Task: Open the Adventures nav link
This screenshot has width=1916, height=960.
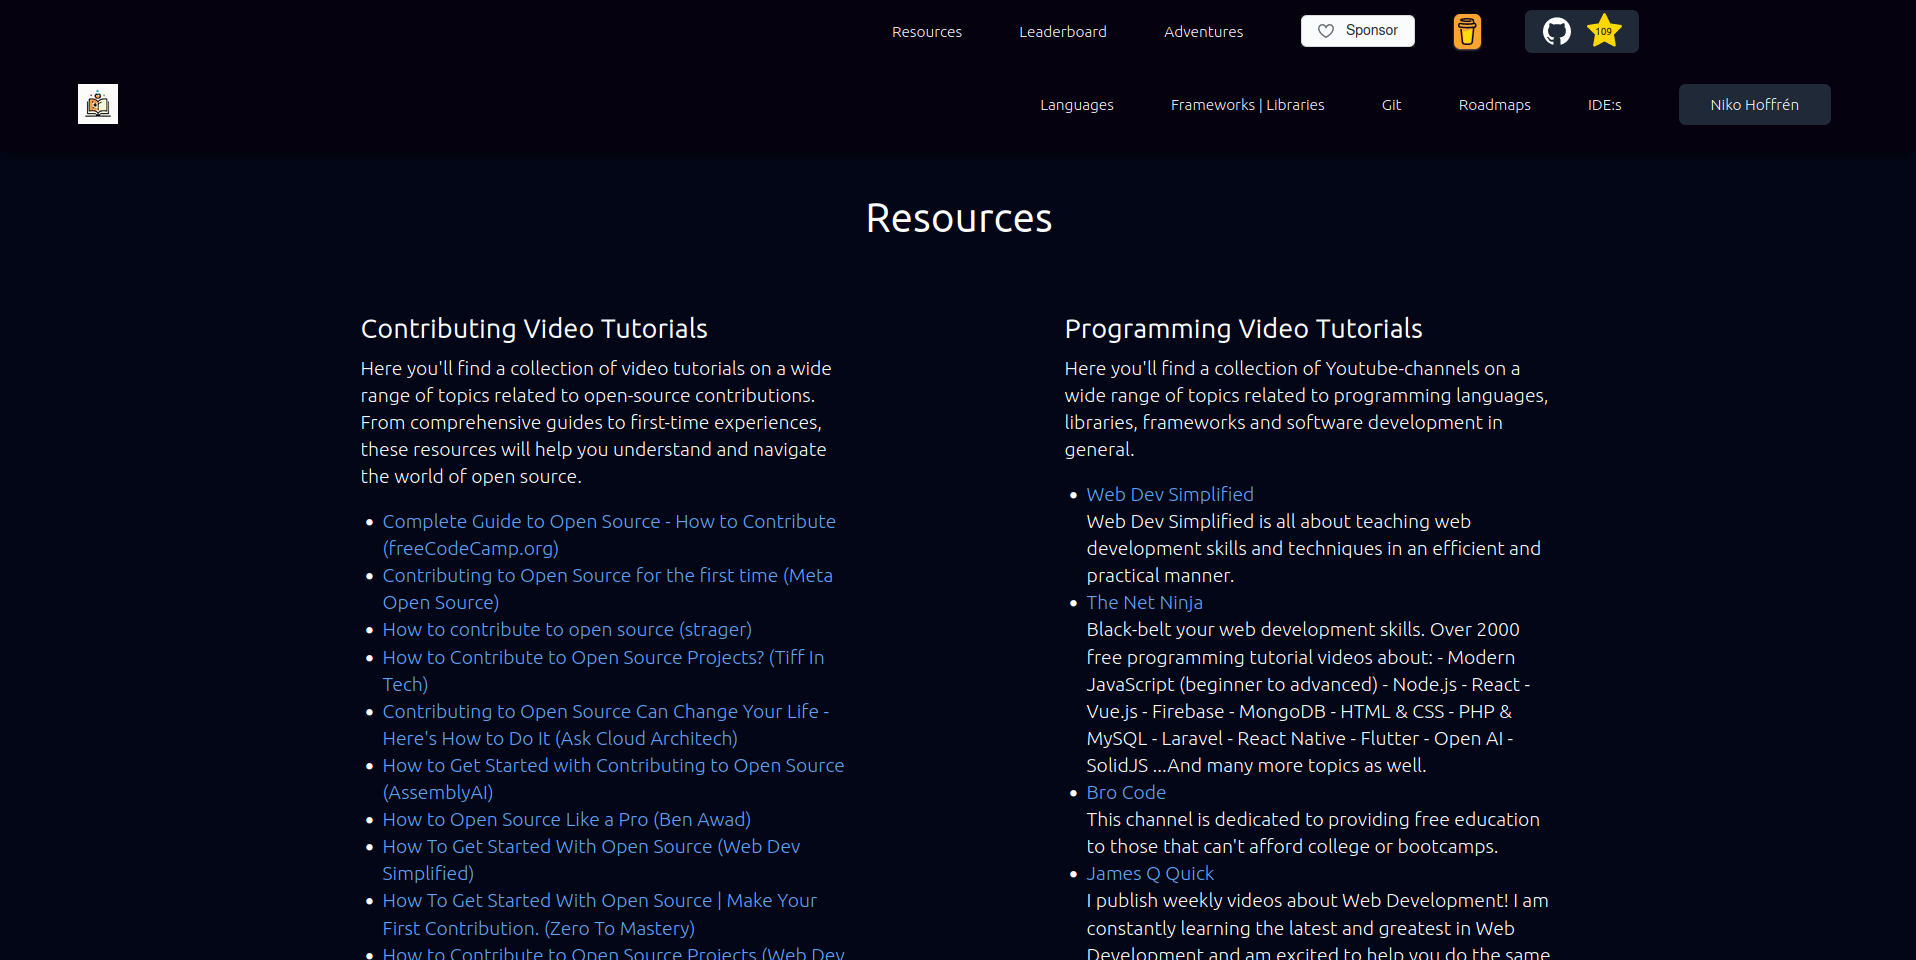Action: pyautogui.click(x=1204, y=32)
